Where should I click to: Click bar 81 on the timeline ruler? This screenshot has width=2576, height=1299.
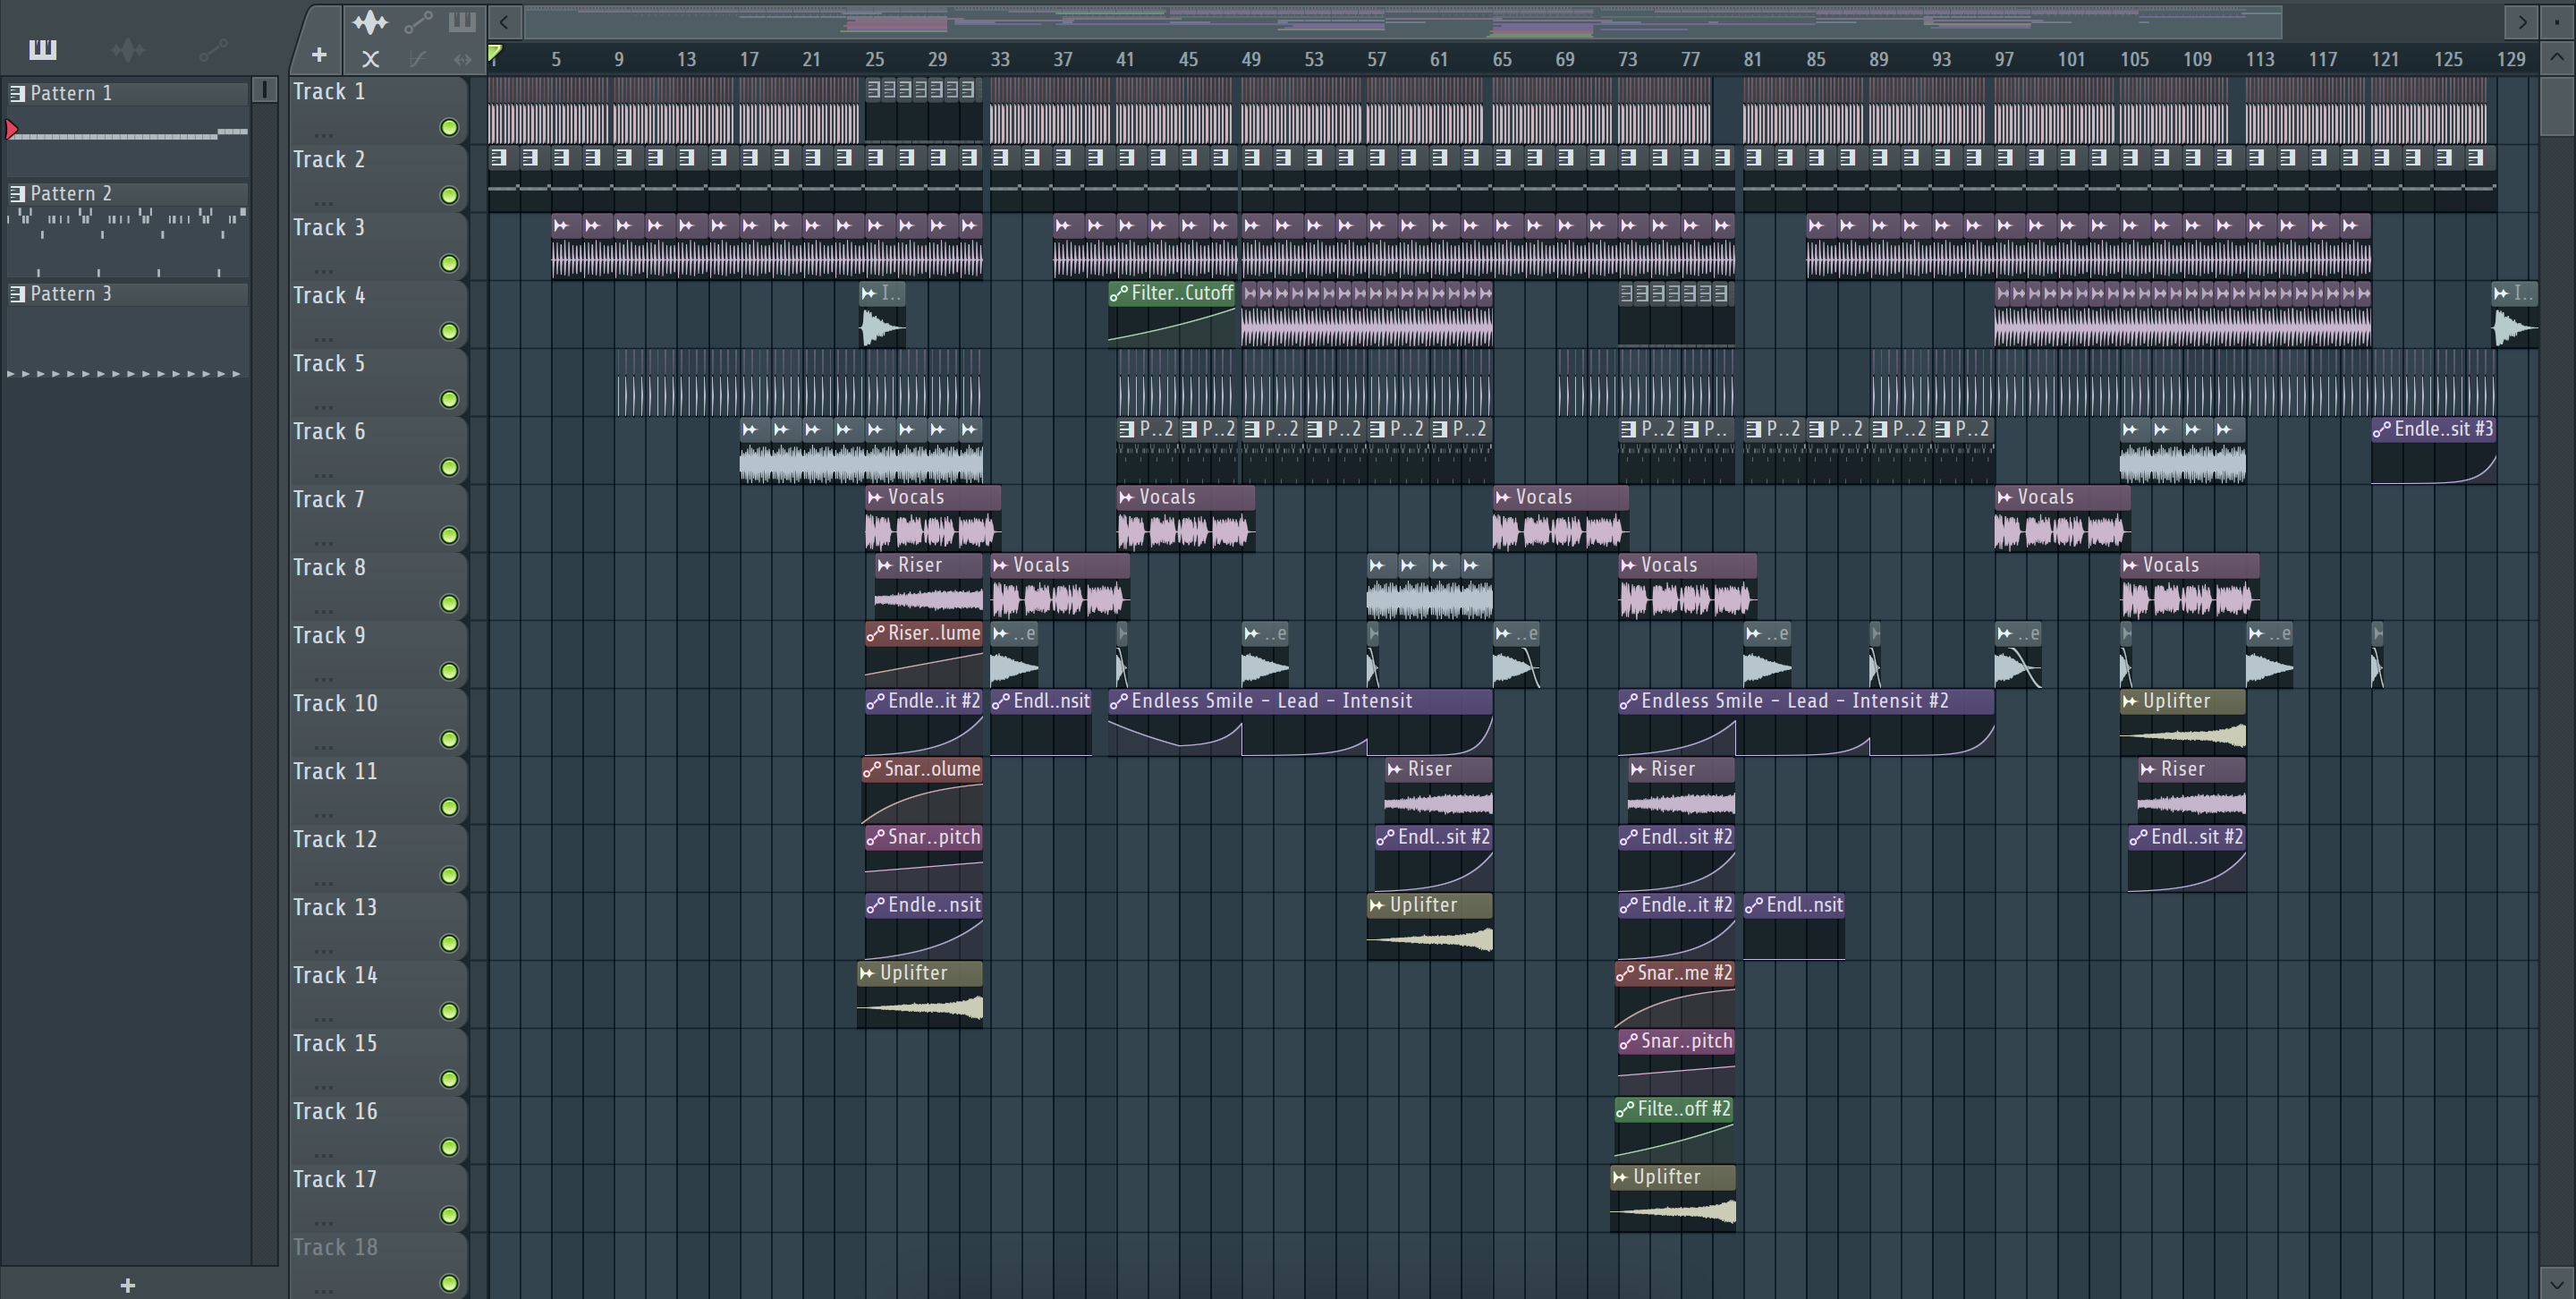[x=1753, y=59]
